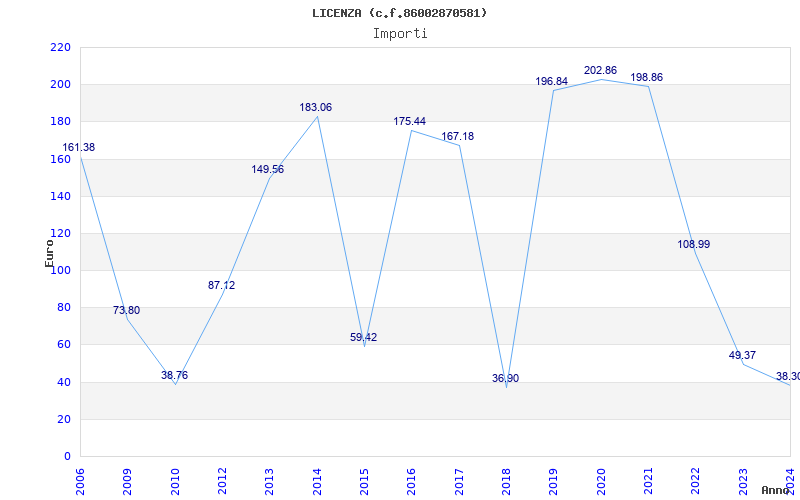
Task: Click the 220 y-axis value
Action: [x=60, y=47]
